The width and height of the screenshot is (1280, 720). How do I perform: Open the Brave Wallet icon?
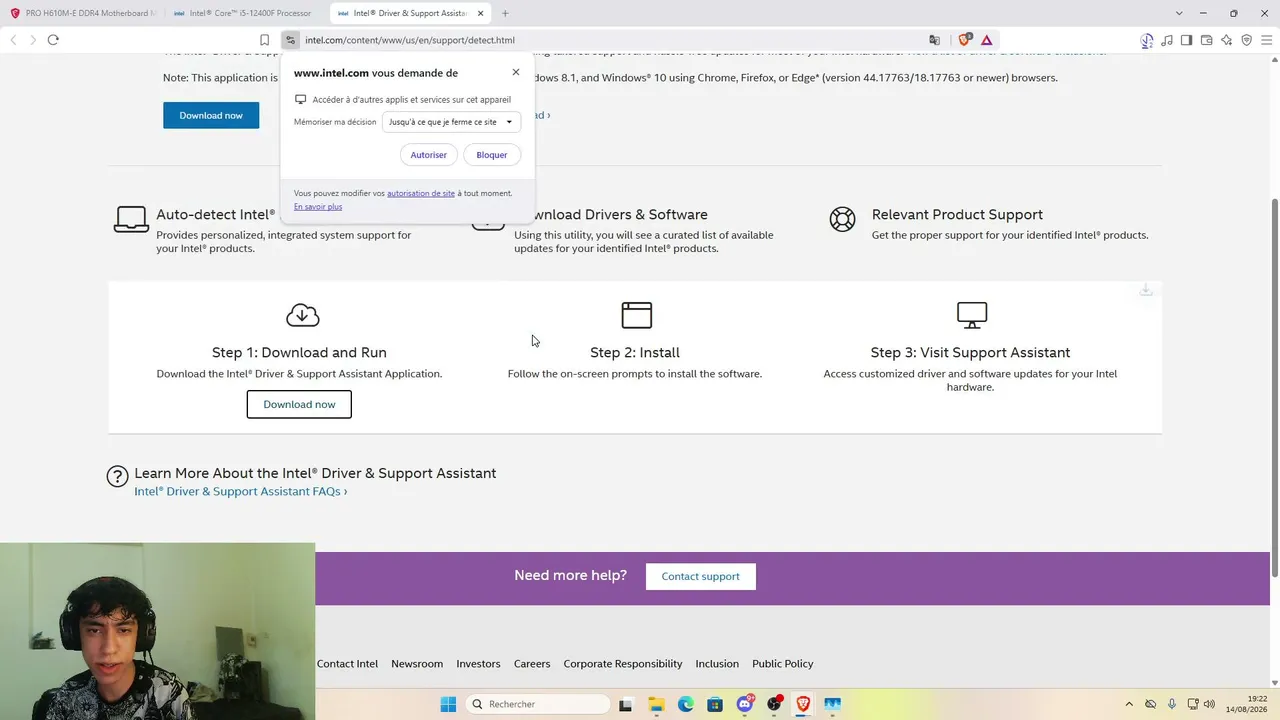tap(1207, 40)
